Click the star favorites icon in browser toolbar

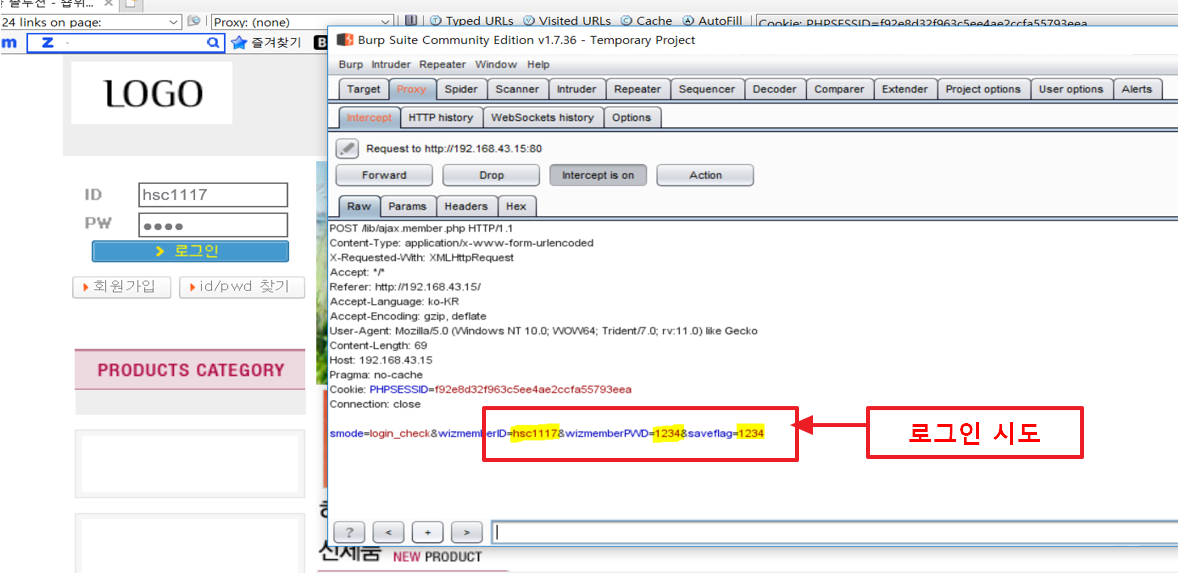point(238,43)
